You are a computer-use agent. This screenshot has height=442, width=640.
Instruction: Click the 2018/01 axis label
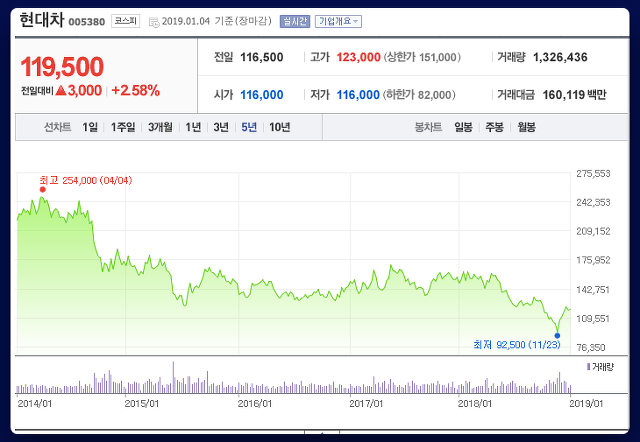click(x=475, y=403)
